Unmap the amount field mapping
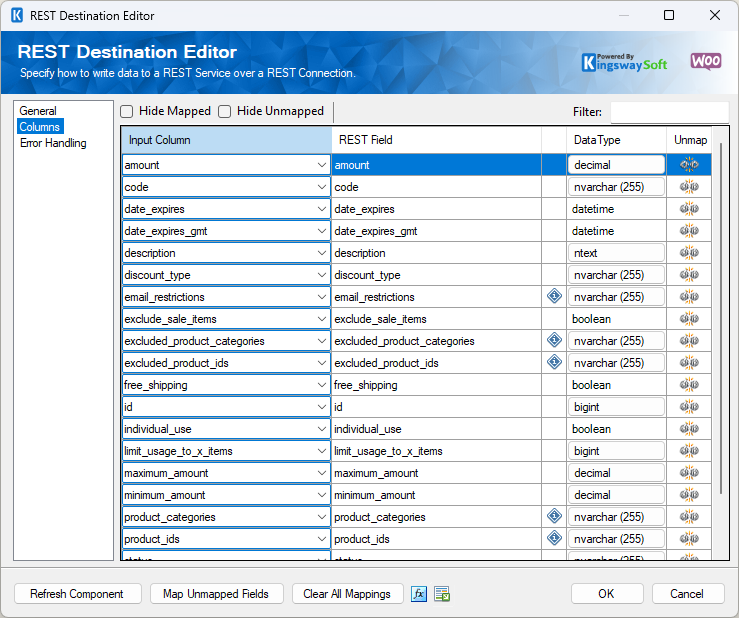739x618 pixels. coord(689,165)
